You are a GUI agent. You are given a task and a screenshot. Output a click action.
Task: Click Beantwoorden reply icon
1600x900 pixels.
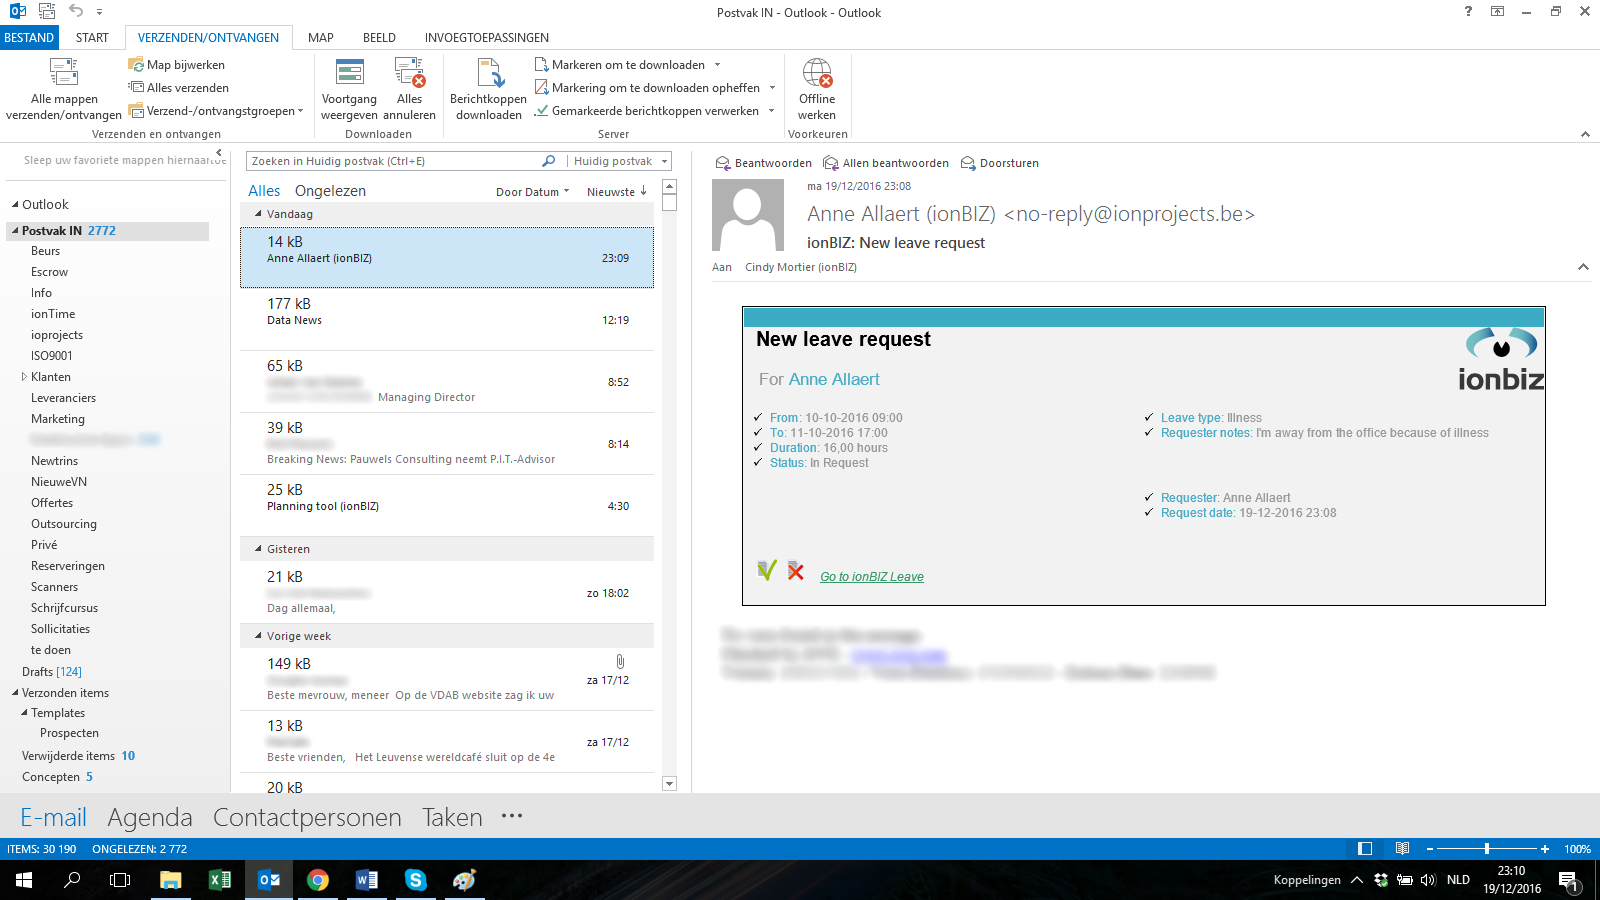click(x=723, y=163)
